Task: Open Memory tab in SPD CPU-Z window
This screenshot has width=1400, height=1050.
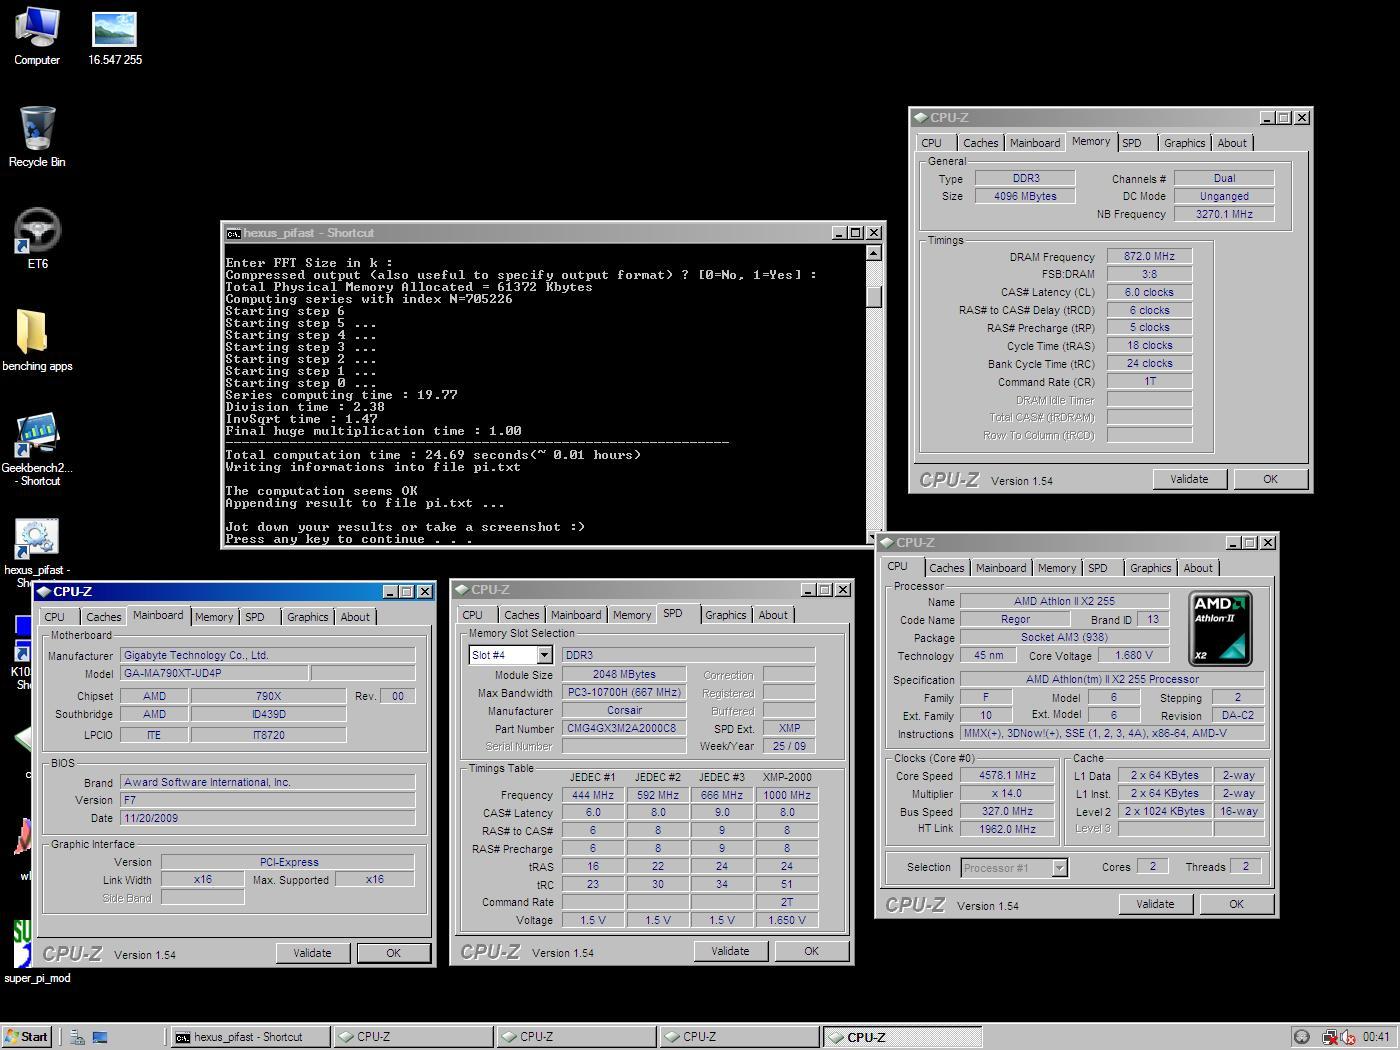Action: 632,615
